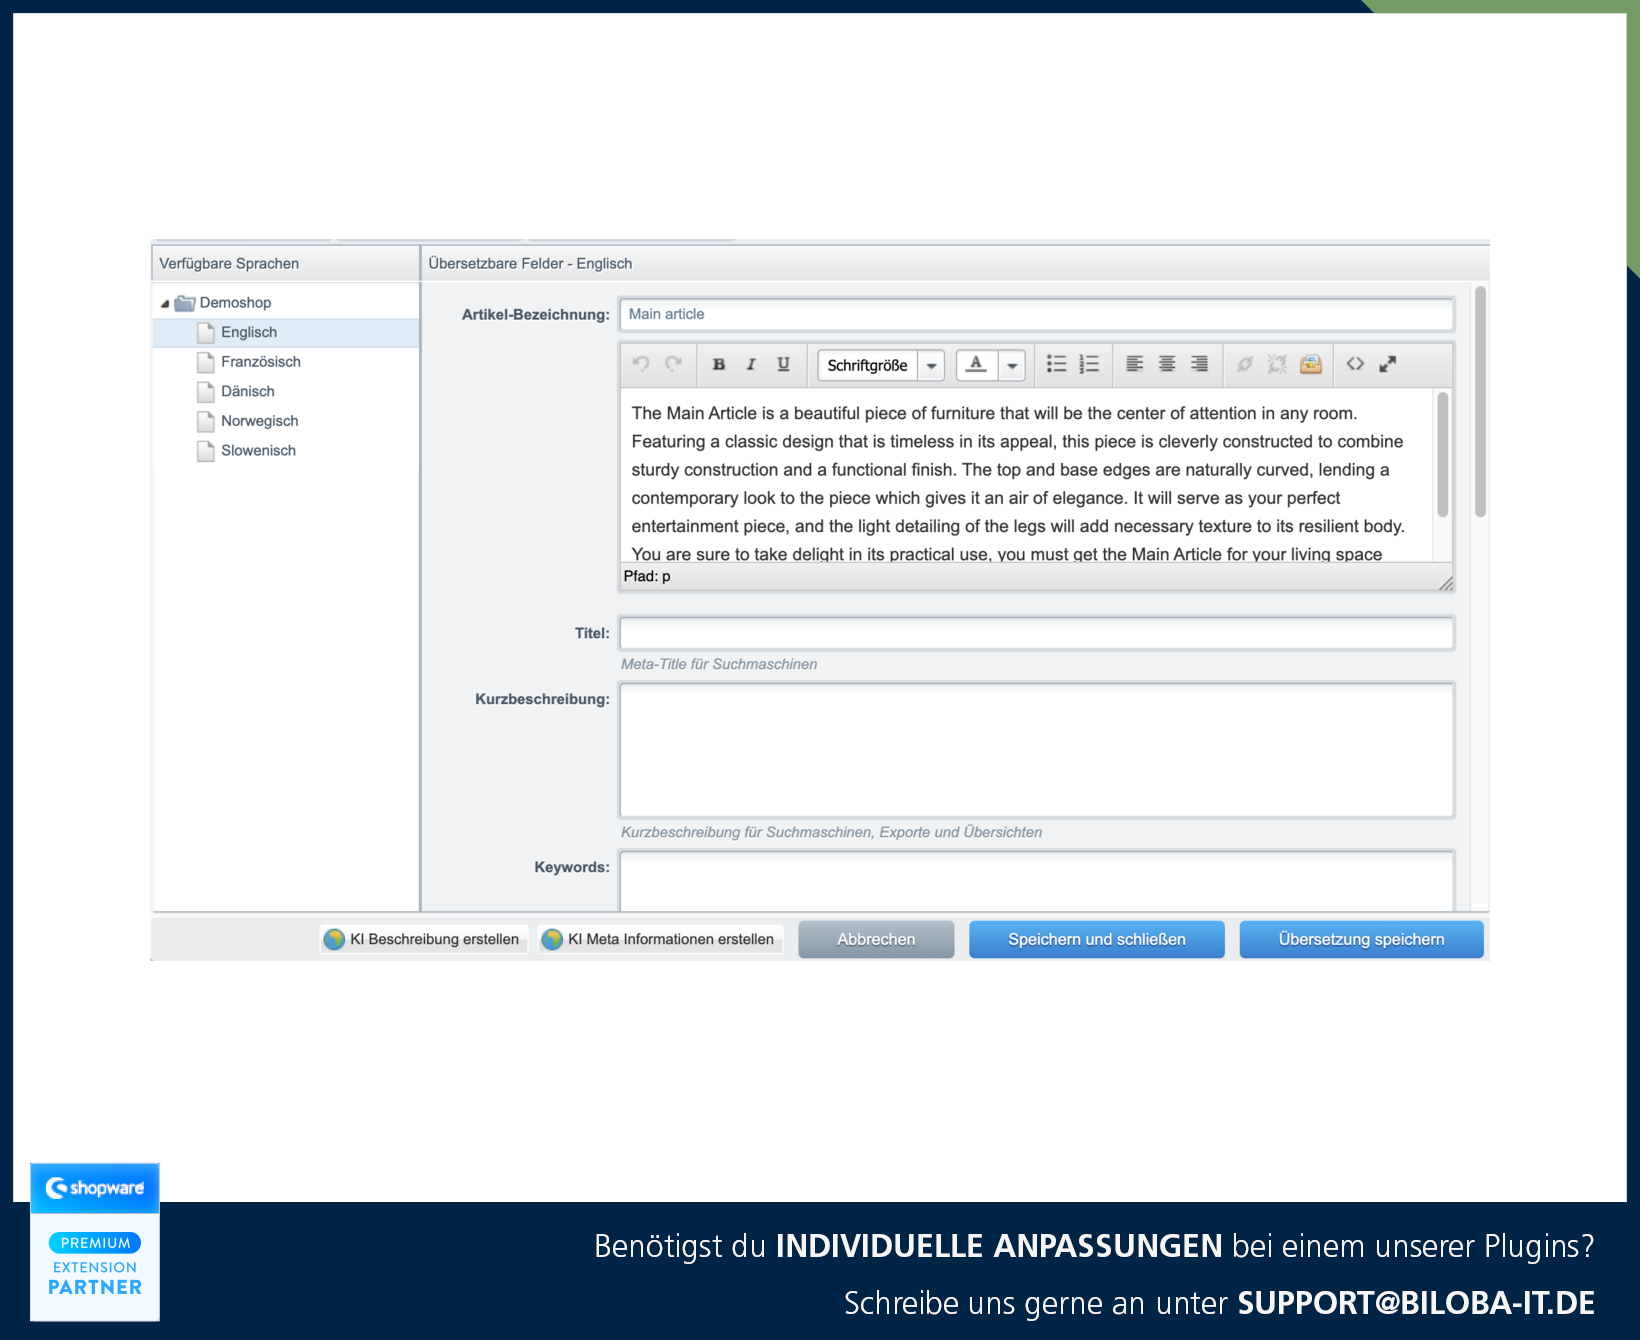Click KI Beschreibung erstellen button
Screen dimensions: 1640x1340
(x=424, y=939)
